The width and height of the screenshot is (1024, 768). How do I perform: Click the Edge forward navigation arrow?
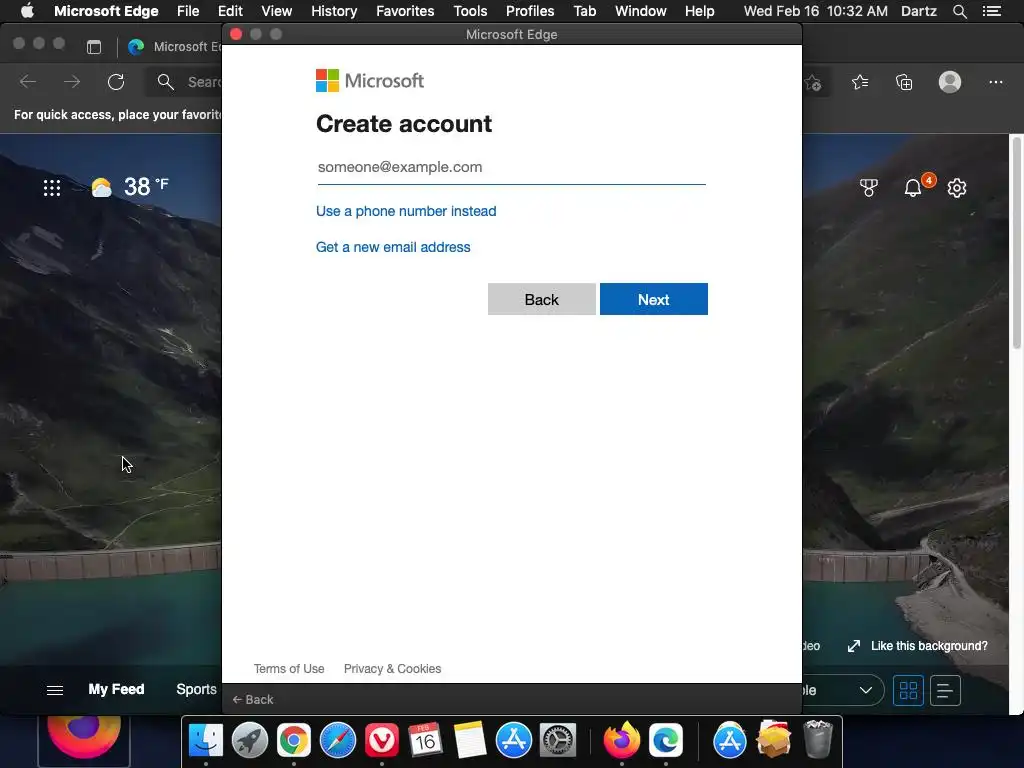[x=72, y=82]
